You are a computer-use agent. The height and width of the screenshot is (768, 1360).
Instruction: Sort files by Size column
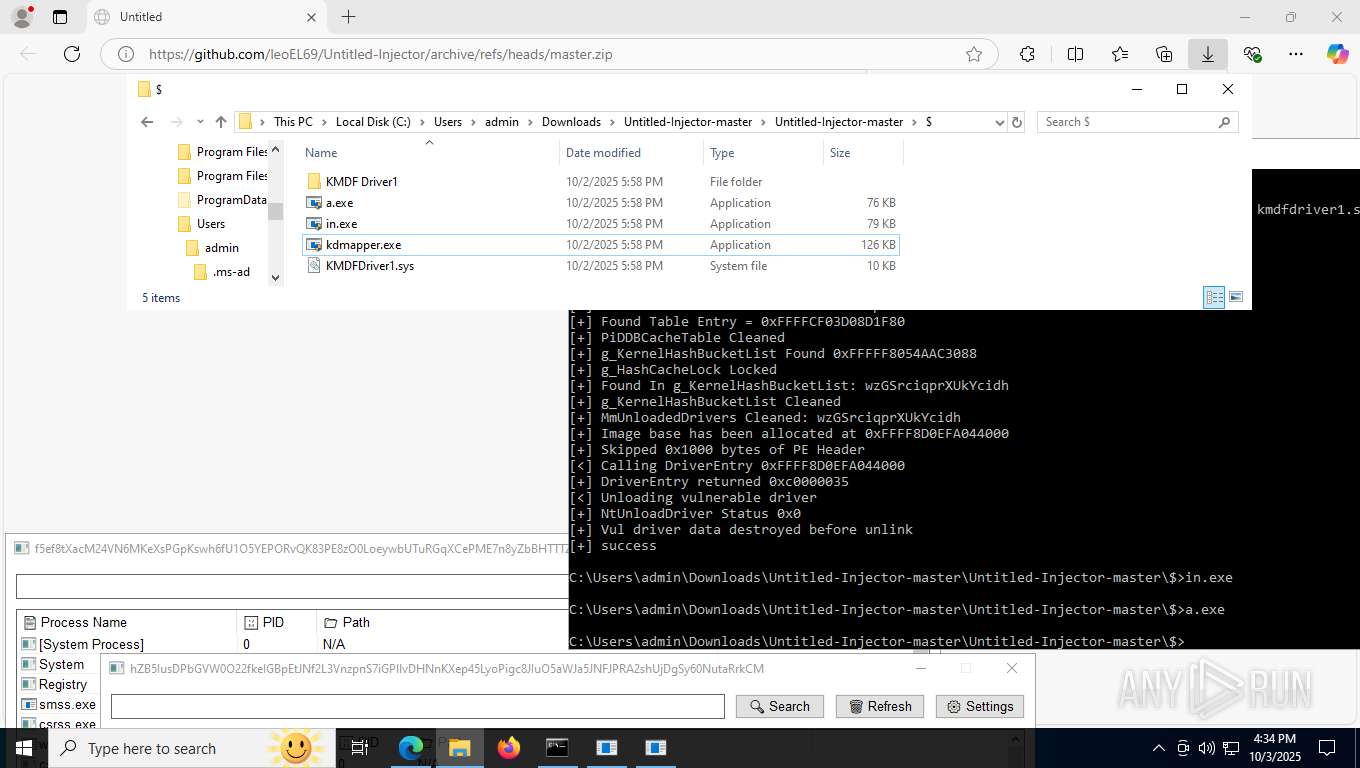[863, 153]
